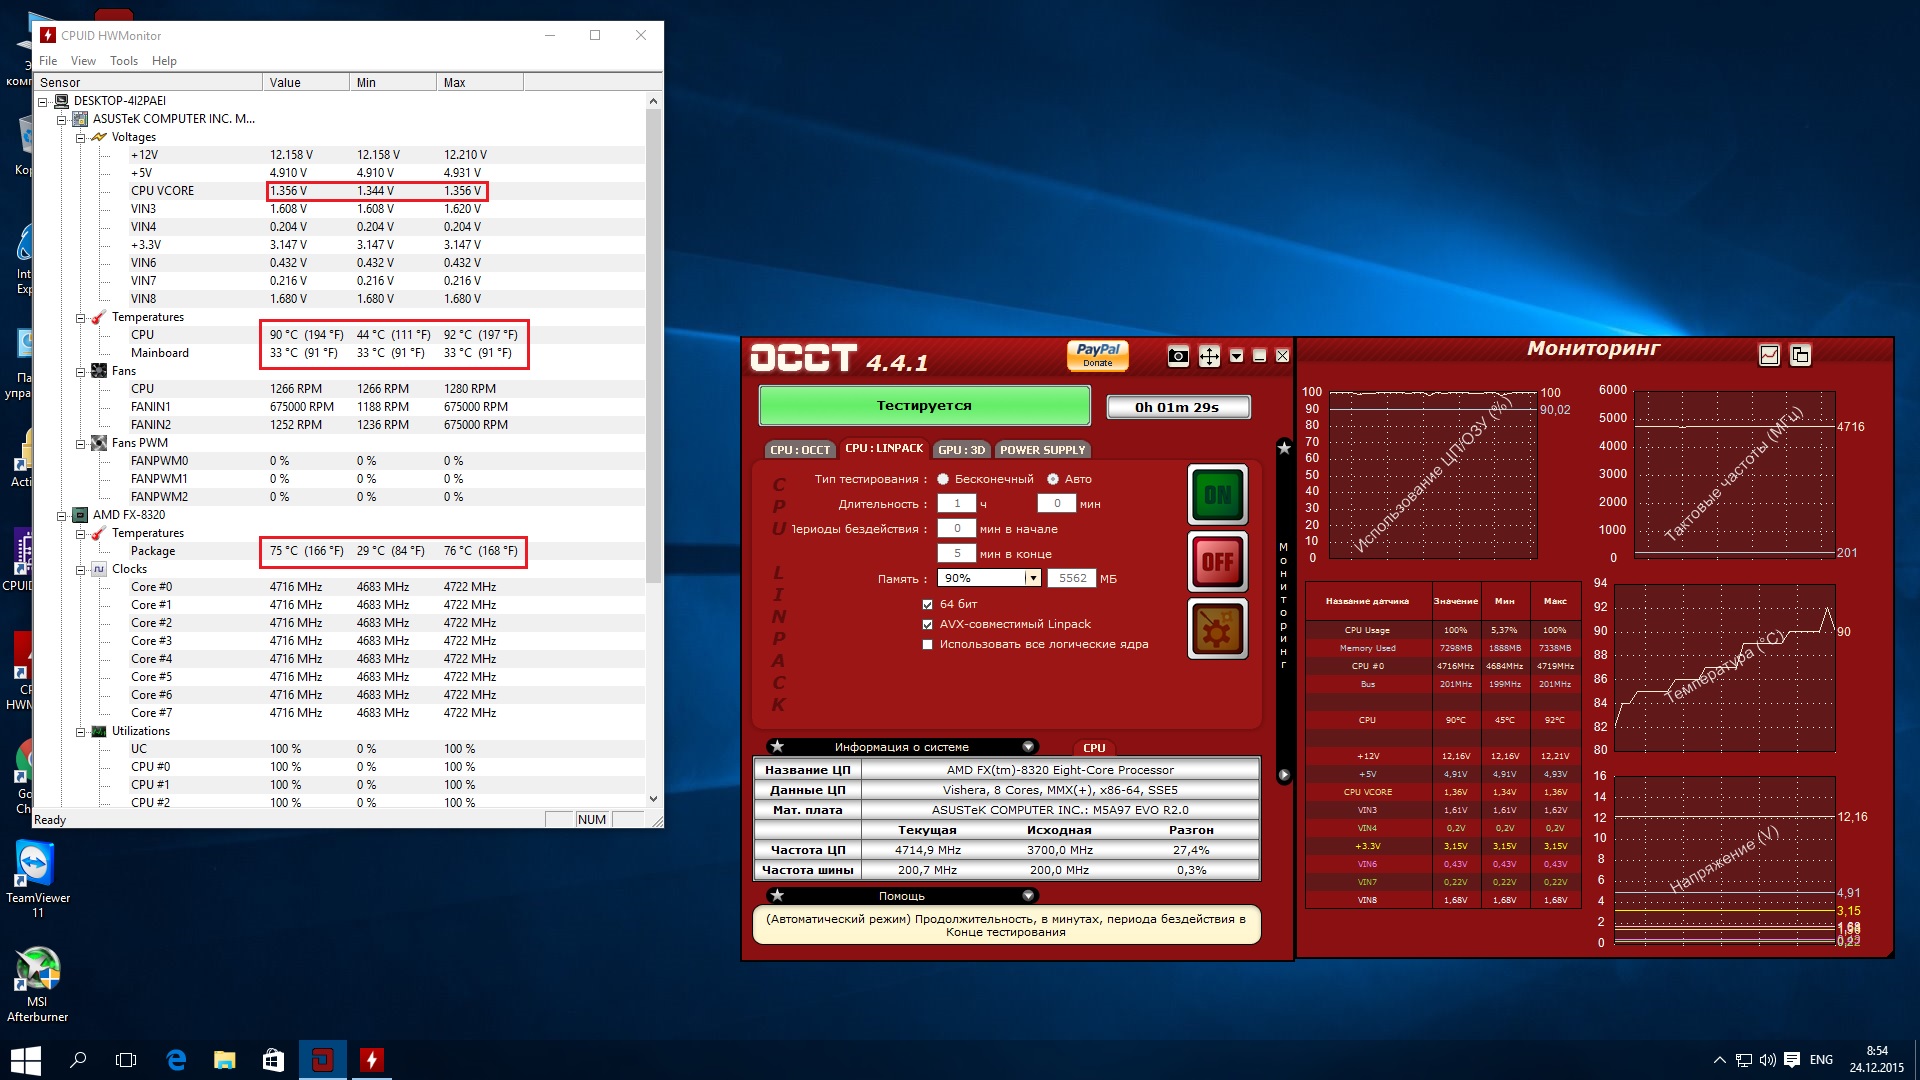Image resolution: width=1920 pixels, height=1080 pixels.
Task: Enable use all logical cores checkbox
Action: (928, 645)
